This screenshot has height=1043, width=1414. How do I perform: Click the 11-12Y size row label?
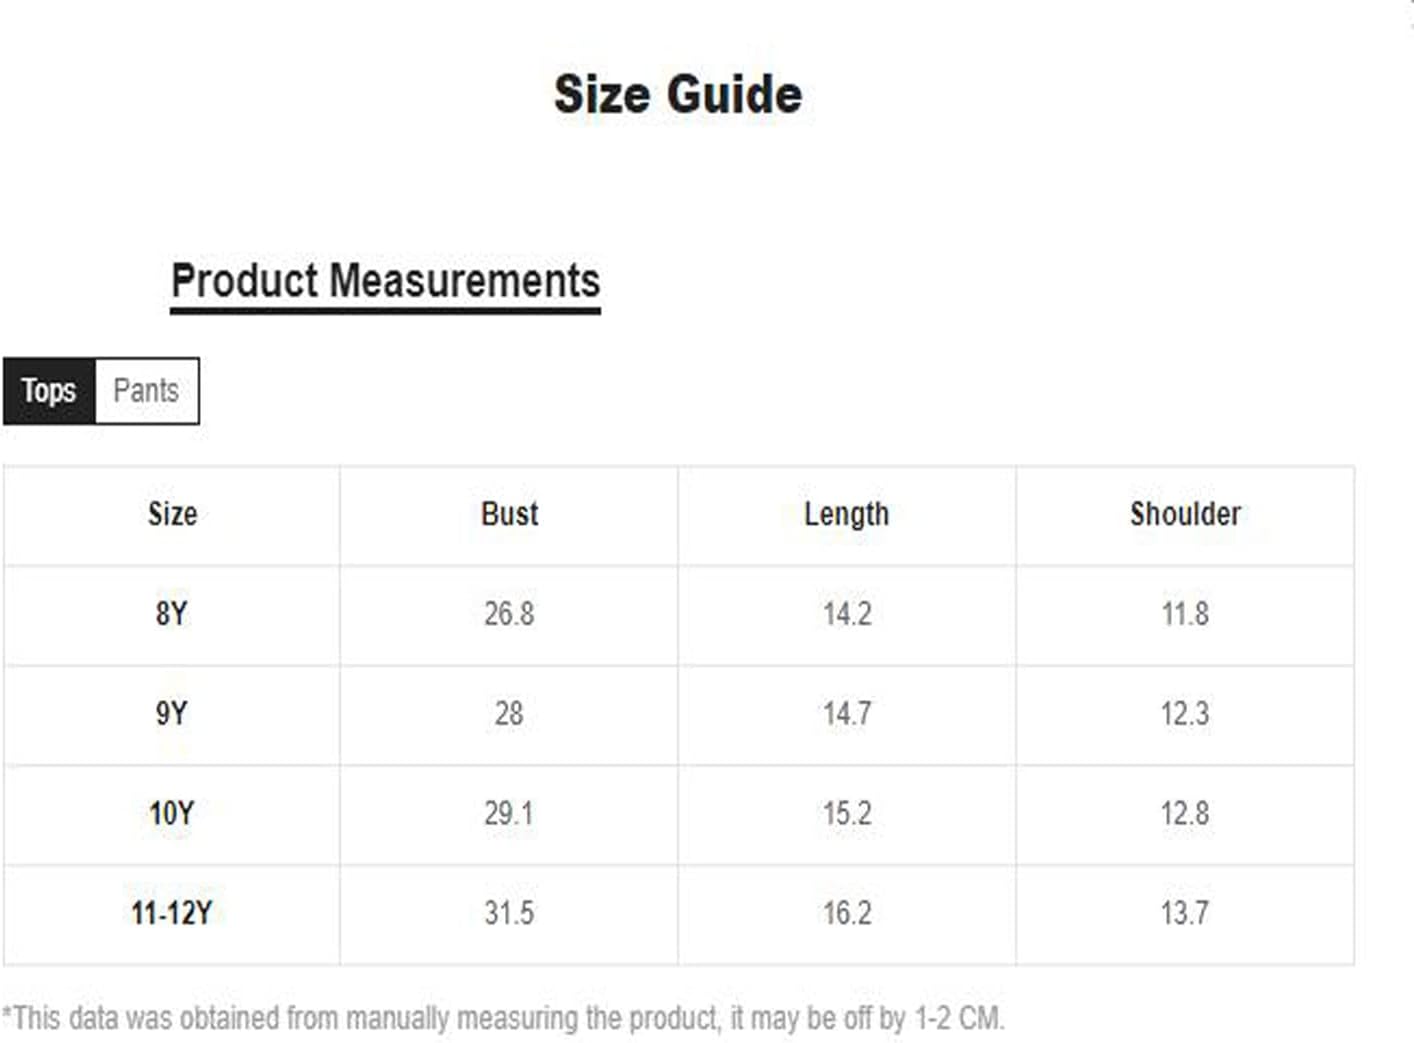click(171, 913)
